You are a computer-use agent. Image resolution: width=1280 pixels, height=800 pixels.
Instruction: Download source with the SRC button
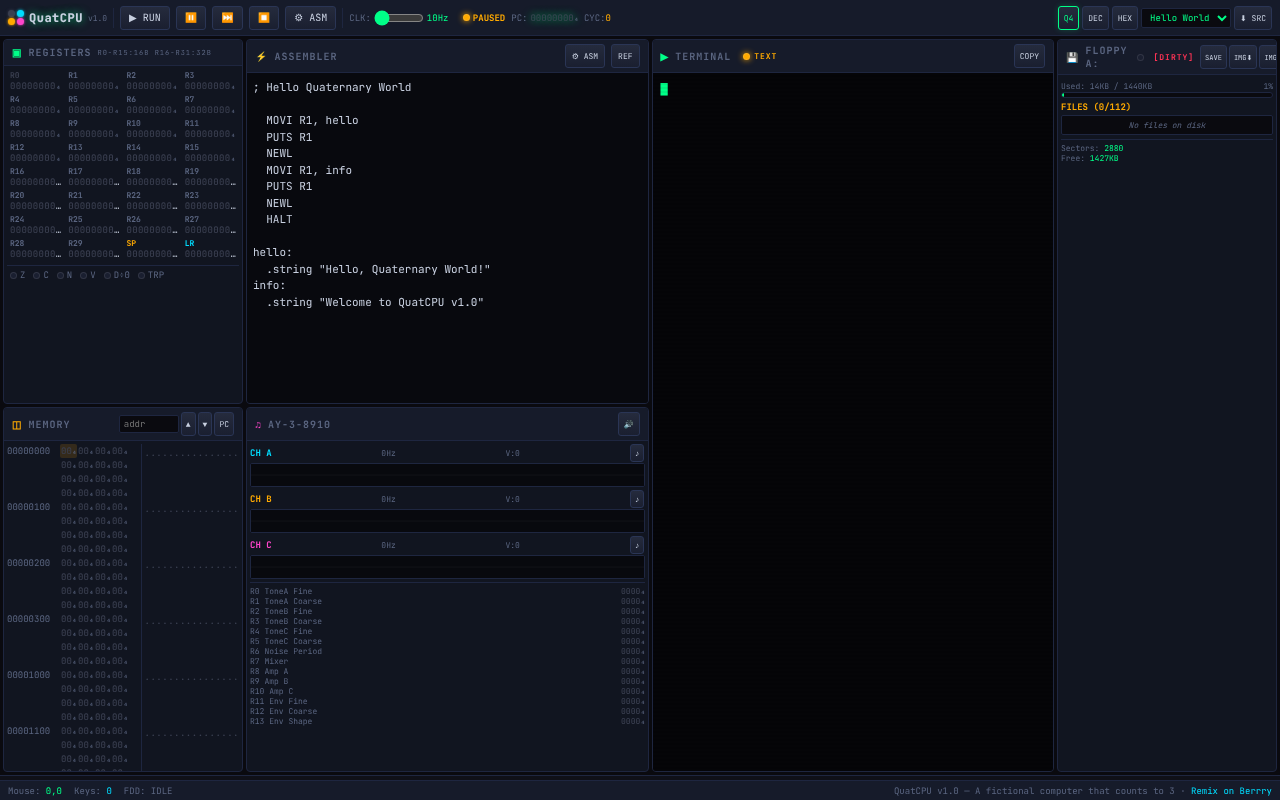(1253, 18)
